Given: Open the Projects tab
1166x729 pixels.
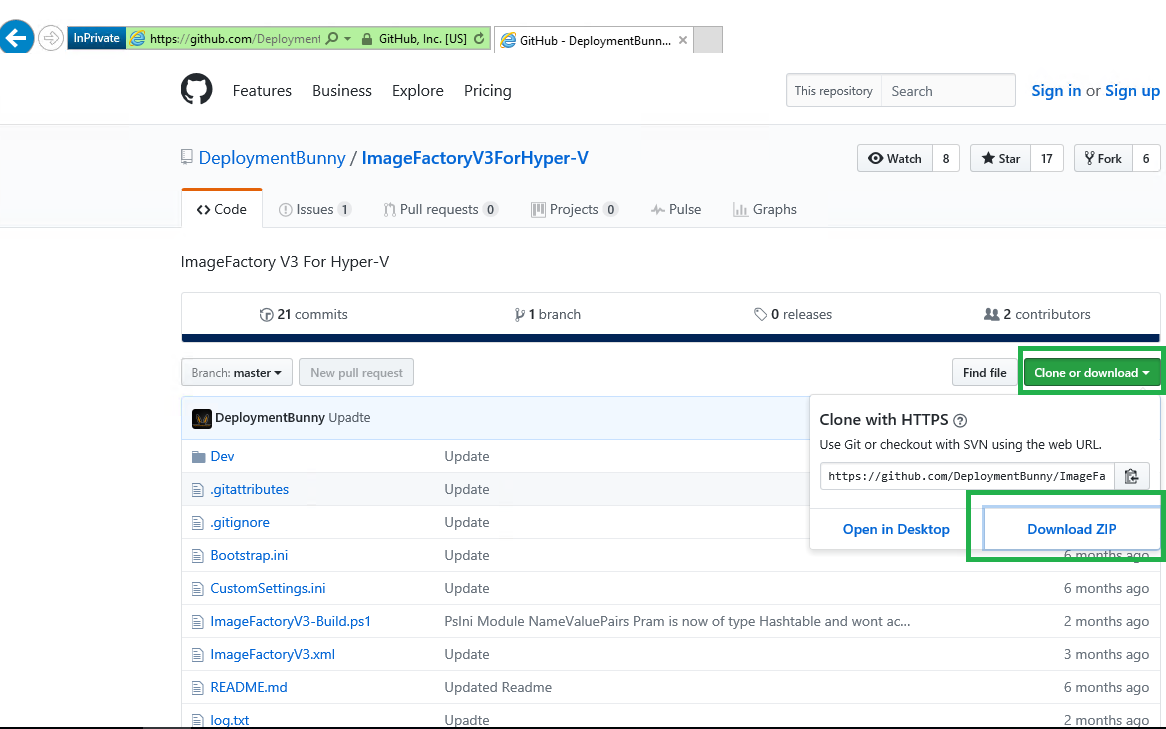Looking at the screenshot, I should point(574,210).
